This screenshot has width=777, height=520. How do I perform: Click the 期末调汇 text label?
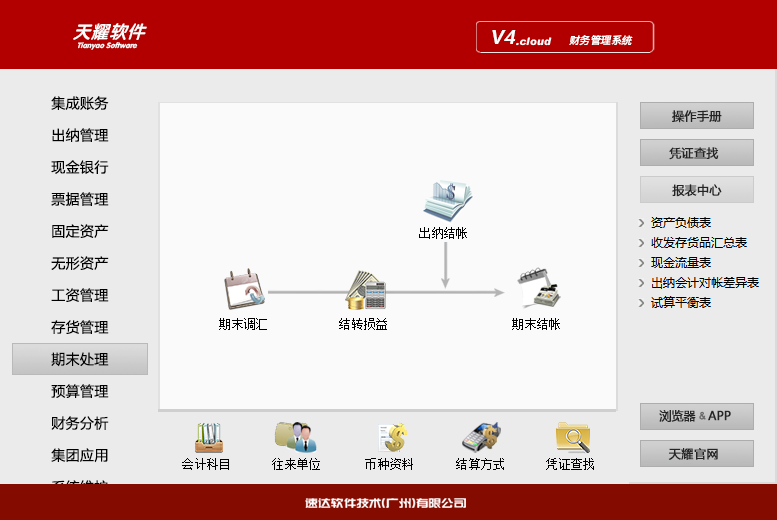243,324
